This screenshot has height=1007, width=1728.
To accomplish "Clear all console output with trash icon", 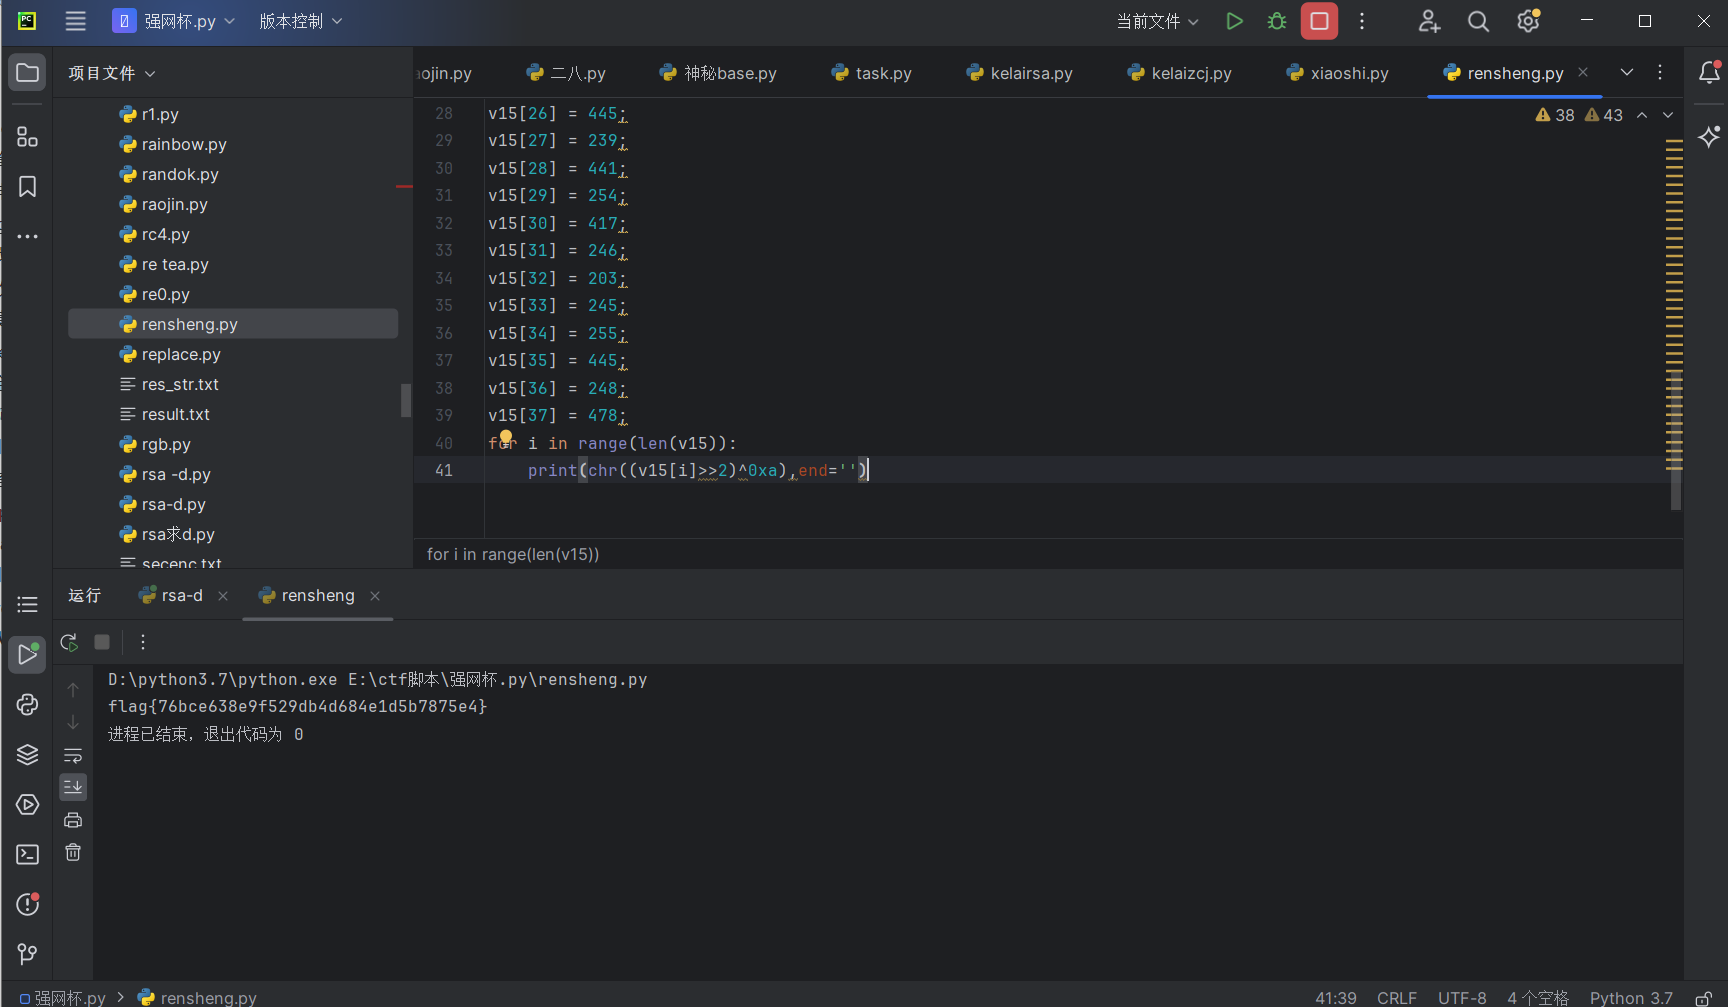I will (73, 852).
